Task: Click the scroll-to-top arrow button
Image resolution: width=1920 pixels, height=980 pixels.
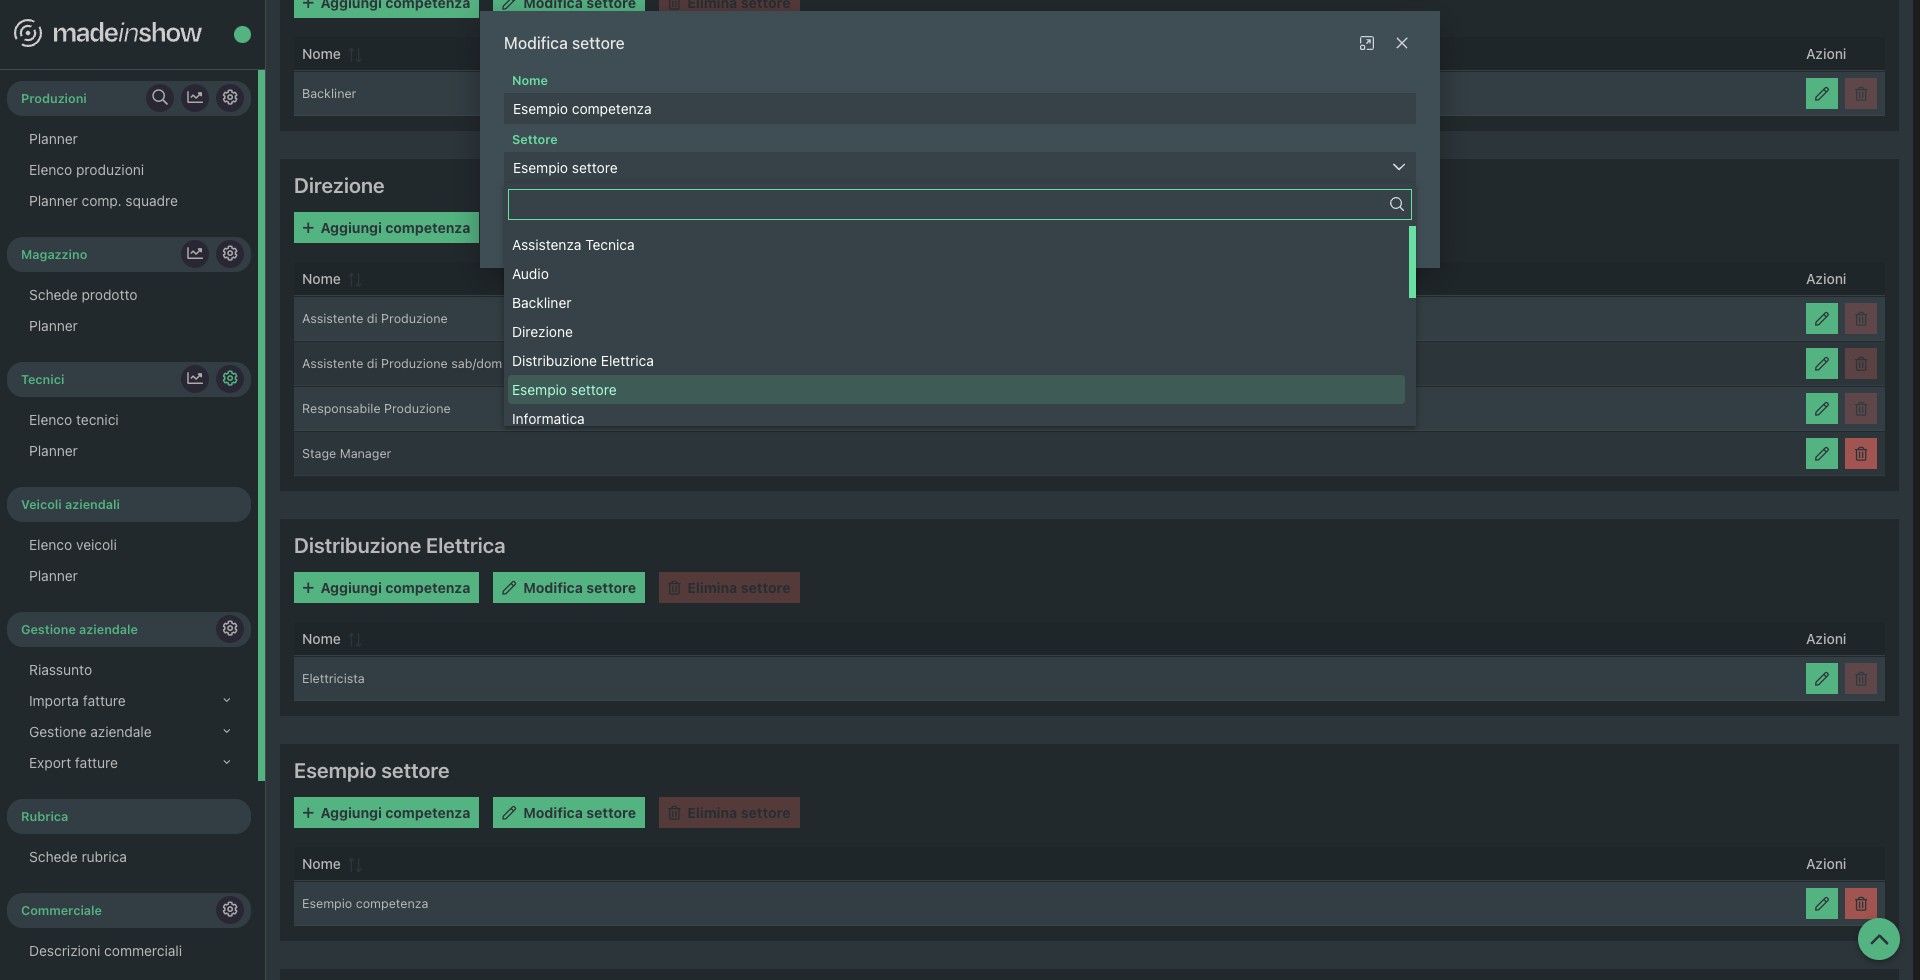Action: pyautogui.click(x=1878, y=939)
